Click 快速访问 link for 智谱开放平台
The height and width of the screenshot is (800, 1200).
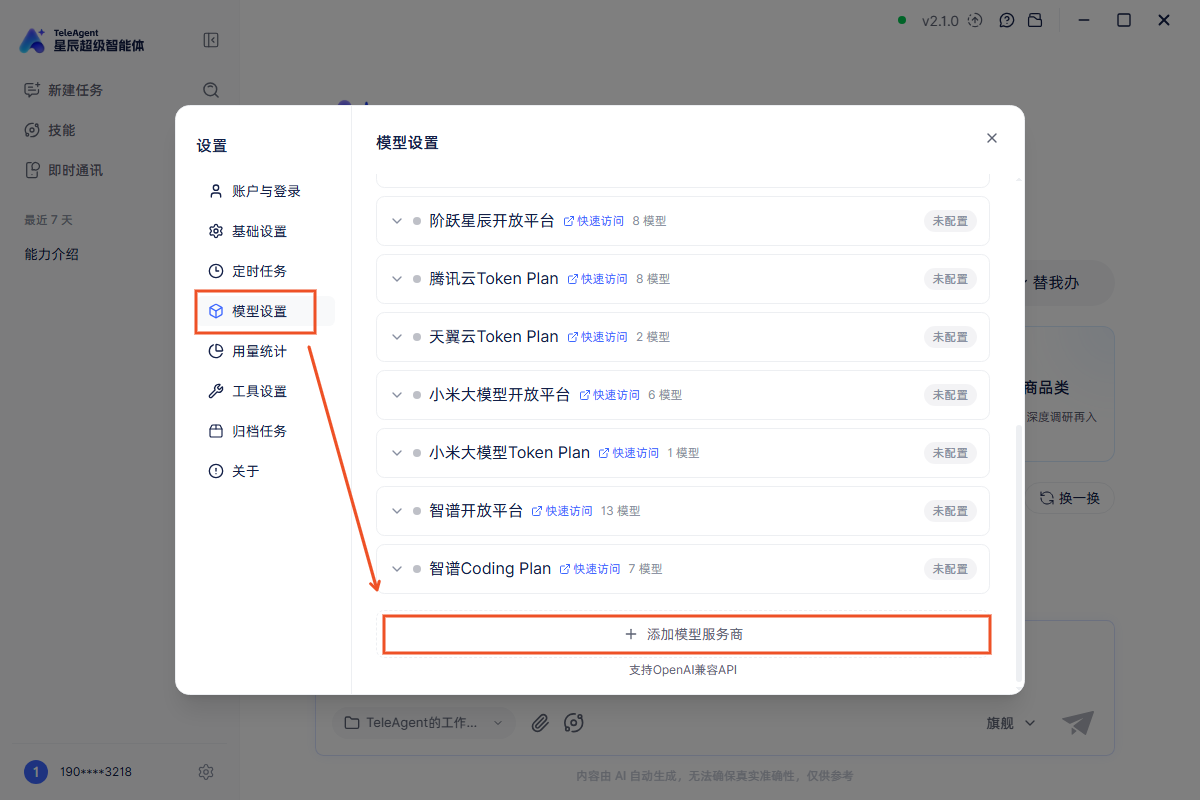(x=562, y=511)
